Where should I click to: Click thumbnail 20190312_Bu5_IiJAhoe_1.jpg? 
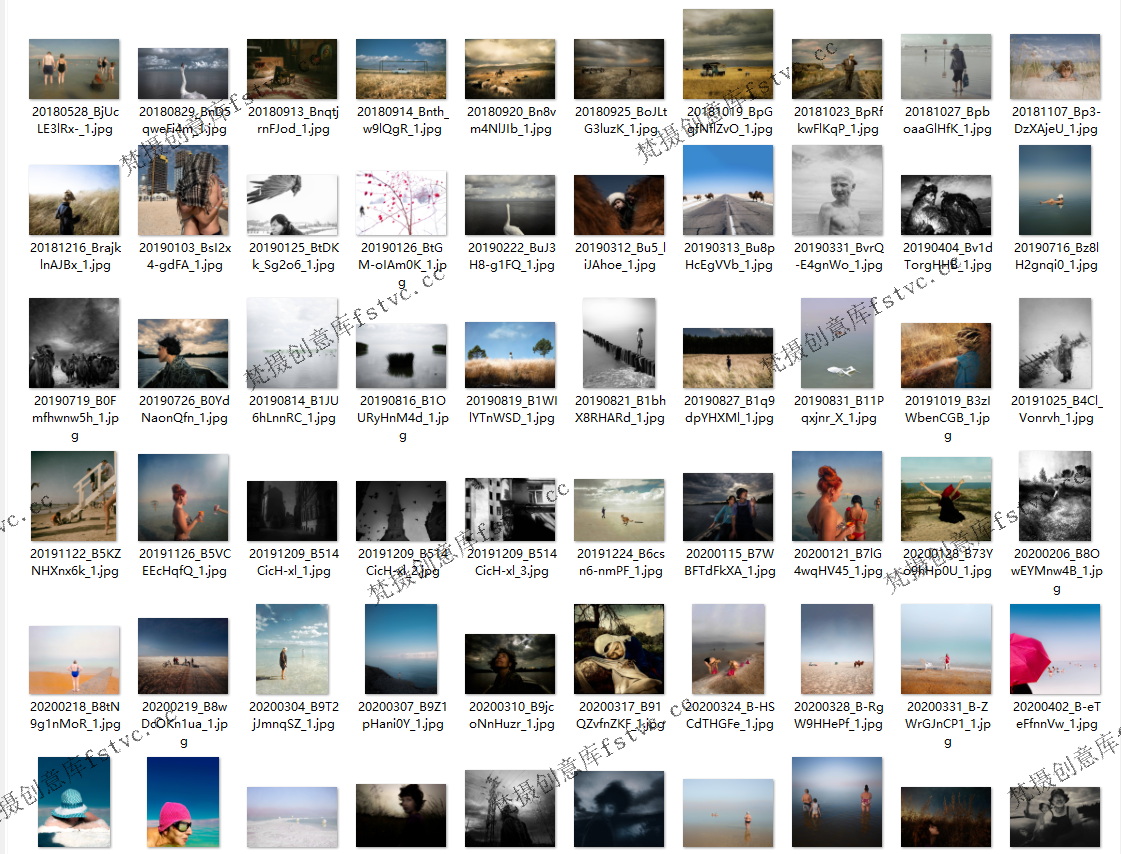tap(619, 204)
